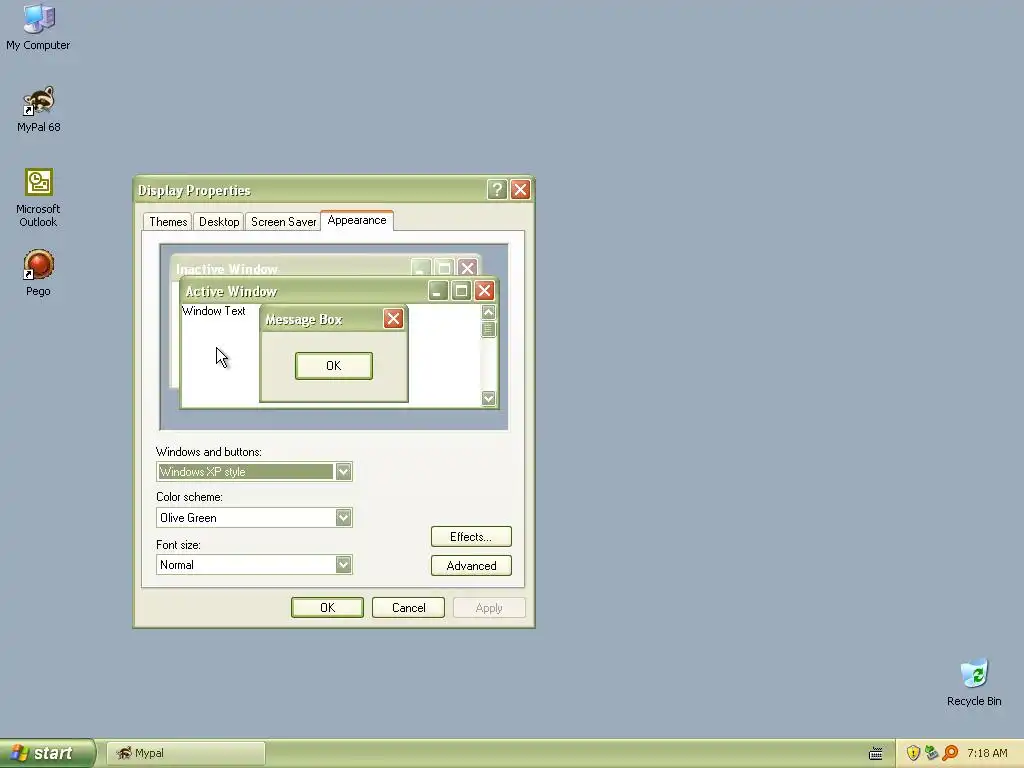Click the preview scrollbar up arrow
This screenshot has height=768, width=1024.
click(488, 312)
